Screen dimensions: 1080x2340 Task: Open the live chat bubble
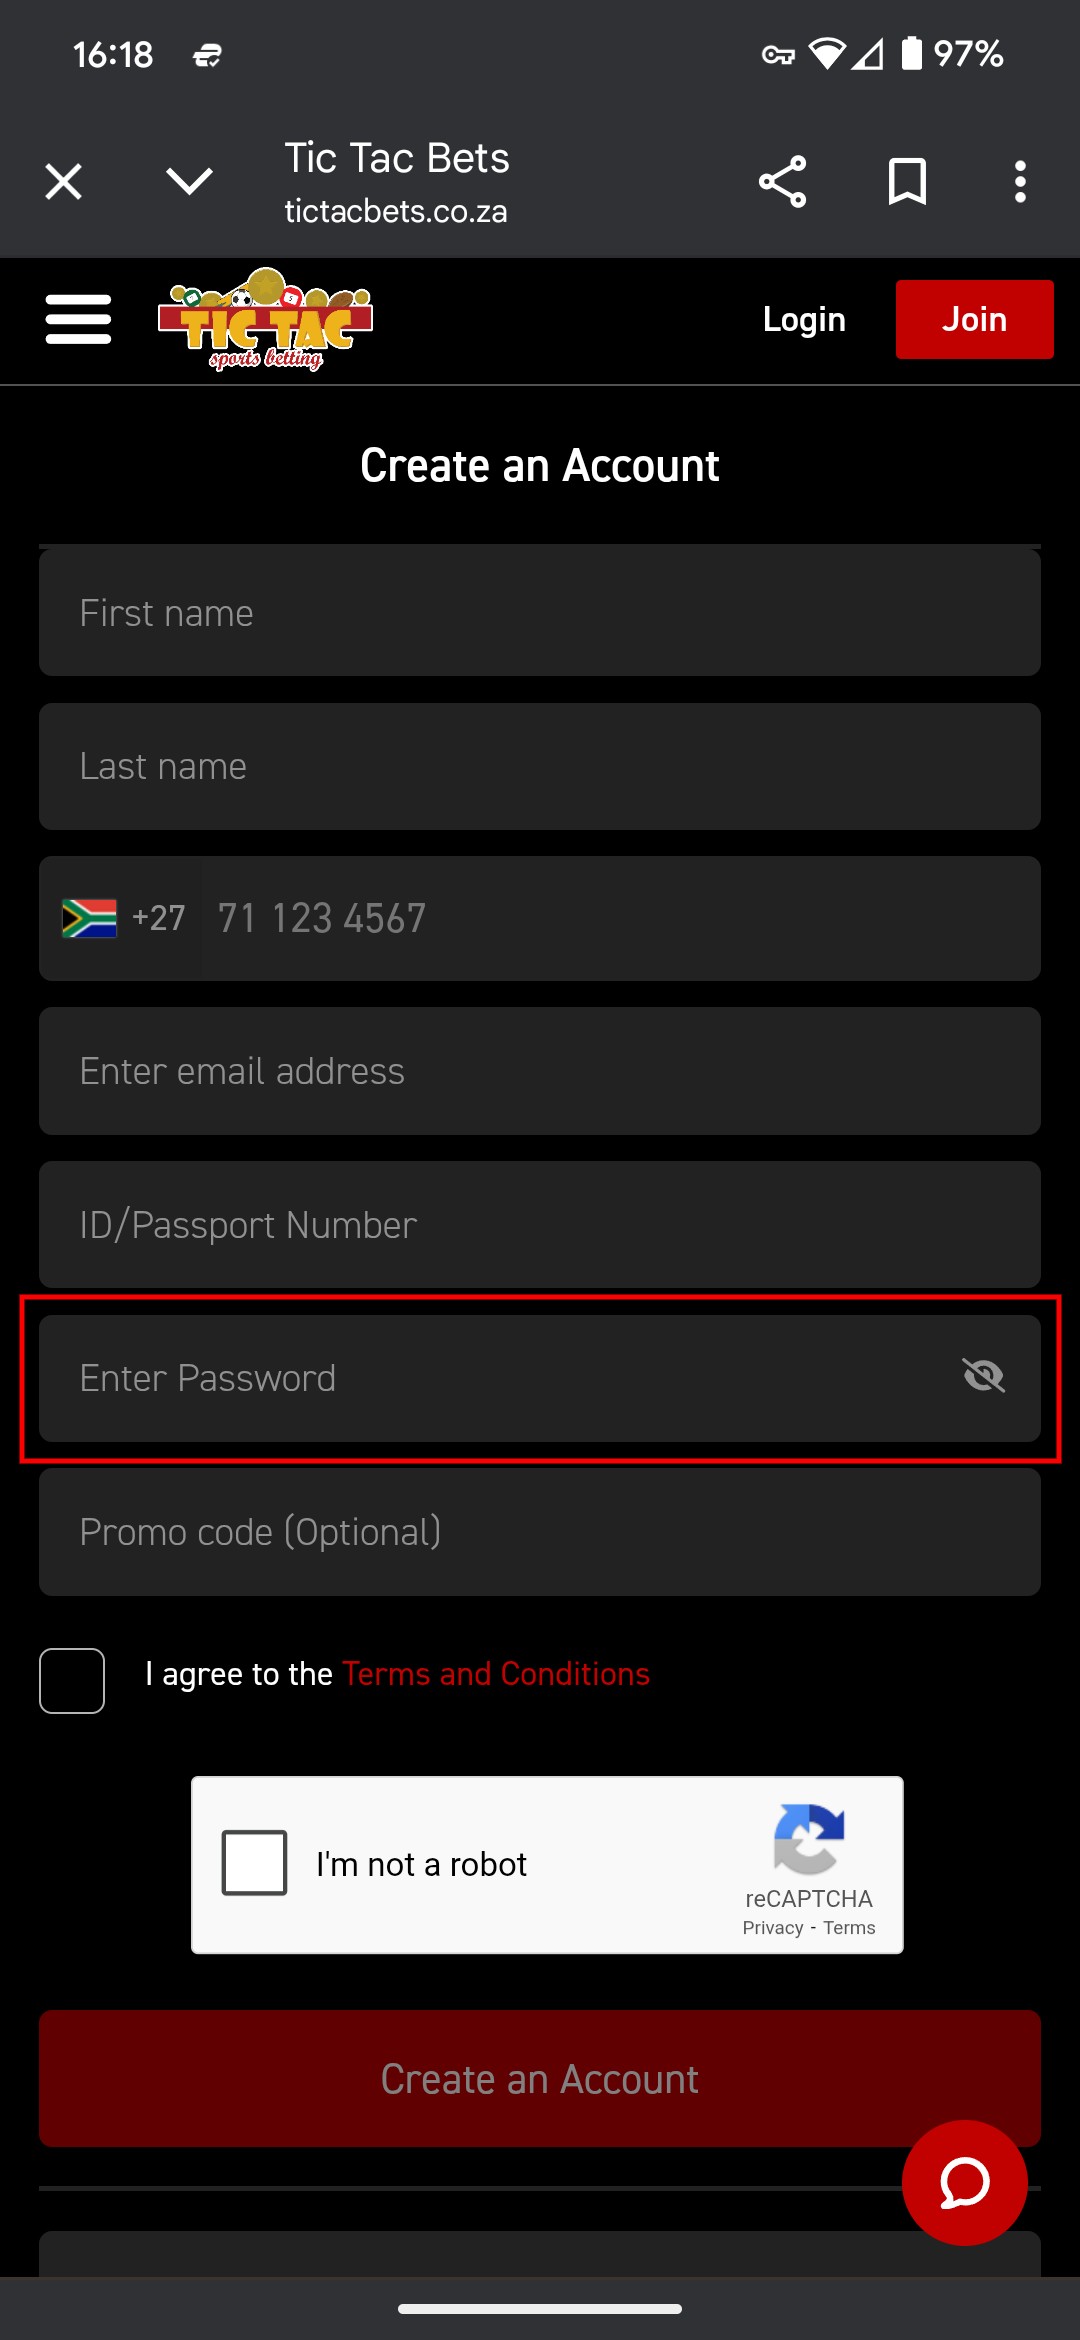coord(965,2183)
